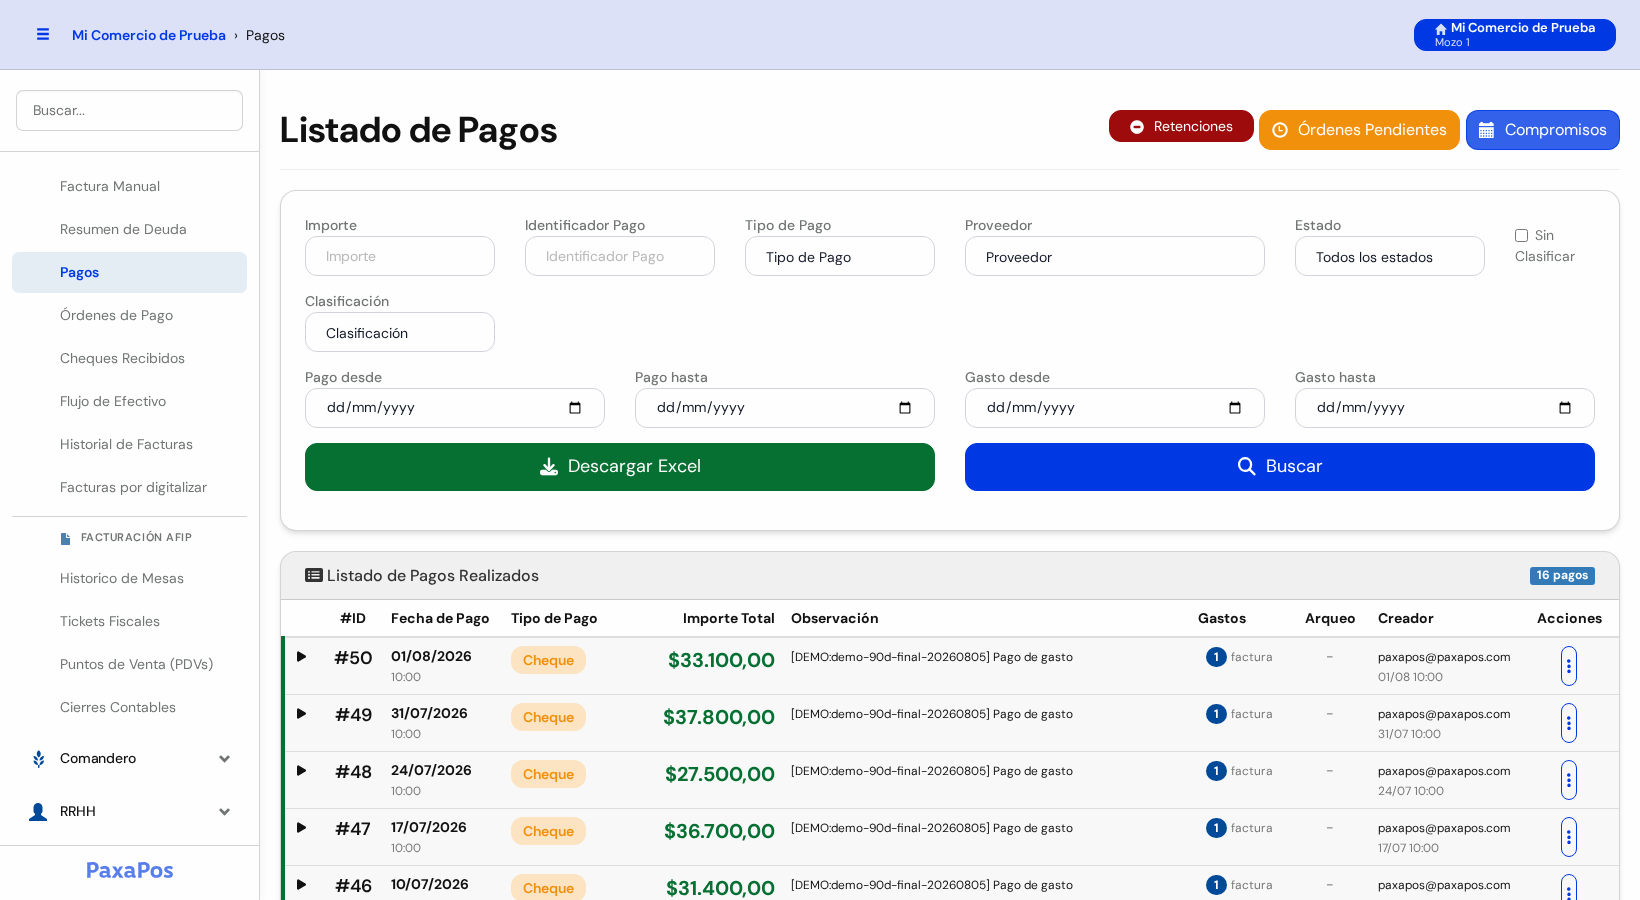Click Descargar Excel button

coord(620,467)
